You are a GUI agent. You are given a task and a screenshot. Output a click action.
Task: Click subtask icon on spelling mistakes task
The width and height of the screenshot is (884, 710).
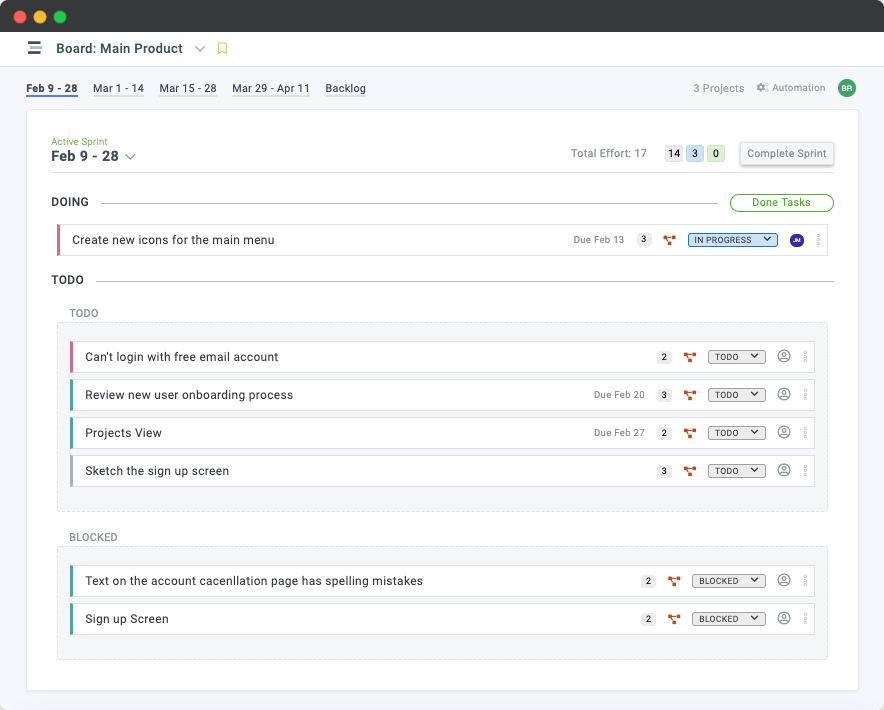674,581
